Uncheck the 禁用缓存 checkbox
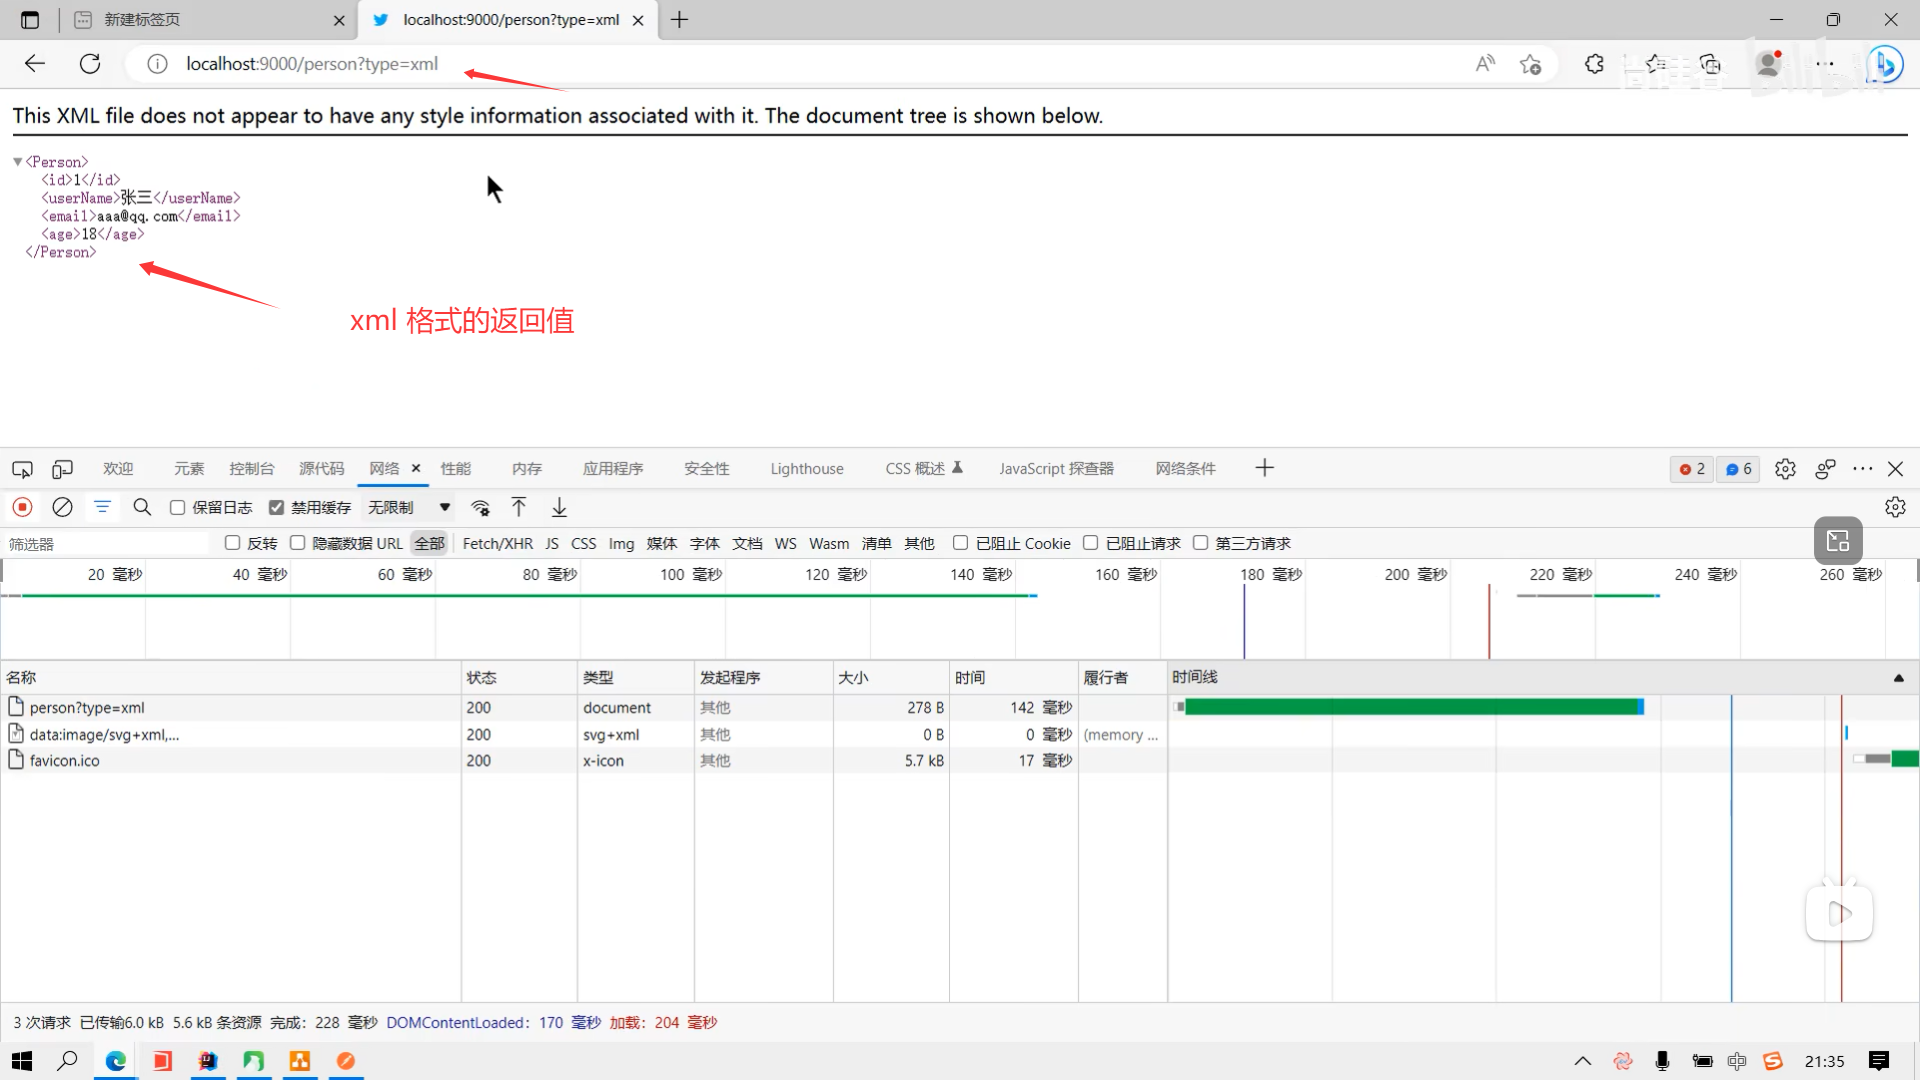 tap(277, 507)
